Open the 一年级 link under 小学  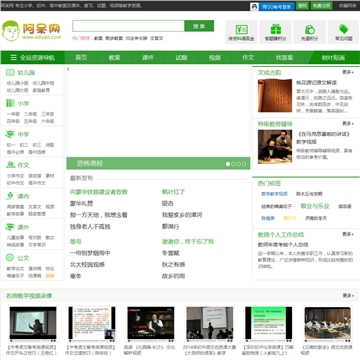click(13, 114)
